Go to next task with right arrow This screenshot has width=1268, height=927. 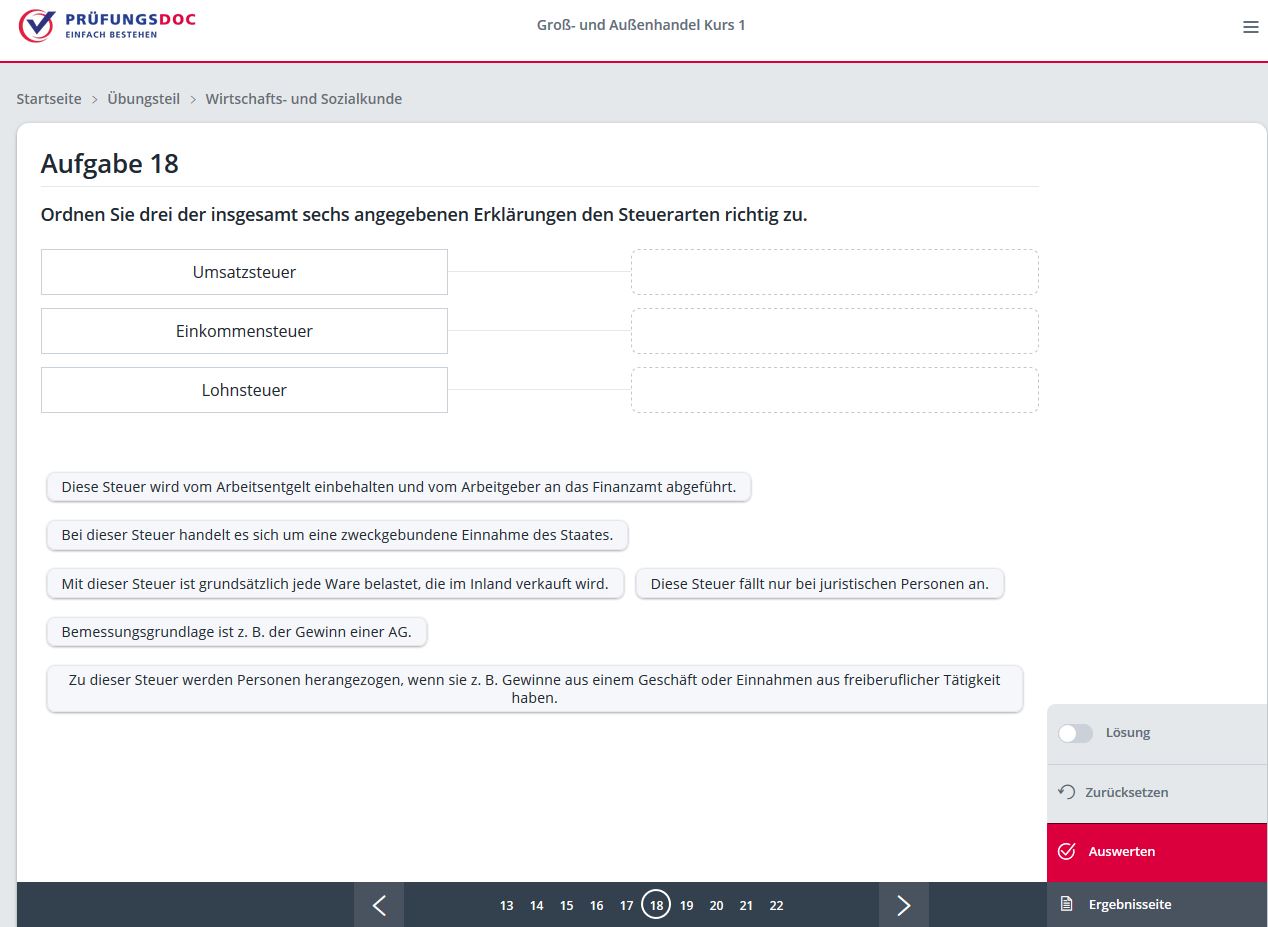coord(903,905)
